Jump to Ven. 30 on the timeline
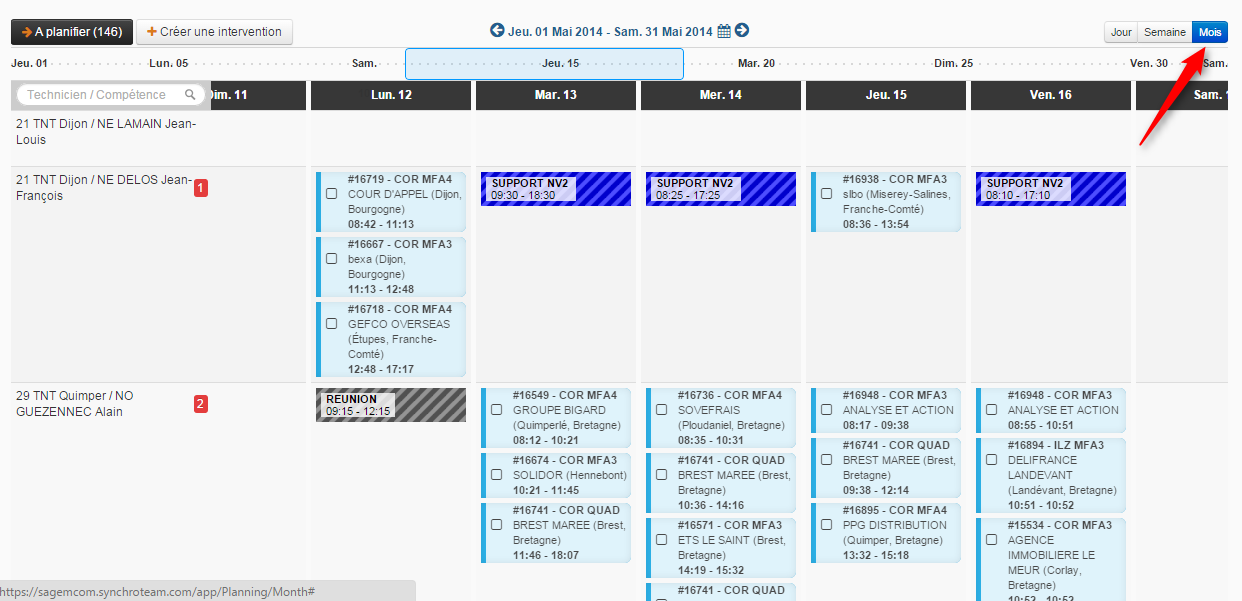 click(1149, 63)
